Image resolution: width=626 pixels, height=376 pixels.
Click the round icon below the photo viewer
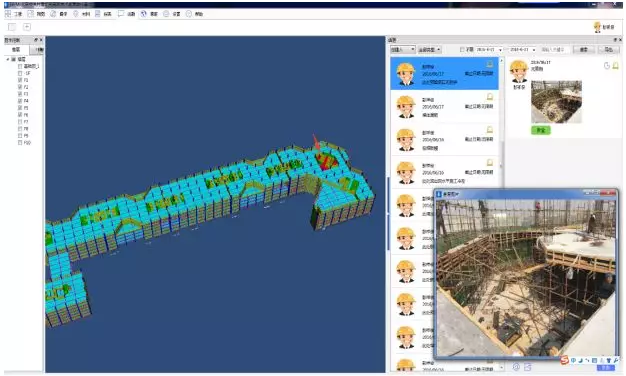516,366
